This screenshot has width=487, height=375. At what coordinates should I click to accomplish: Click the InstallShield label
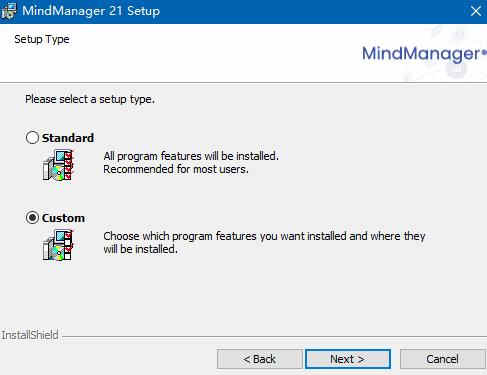click(x=30, y=335)
